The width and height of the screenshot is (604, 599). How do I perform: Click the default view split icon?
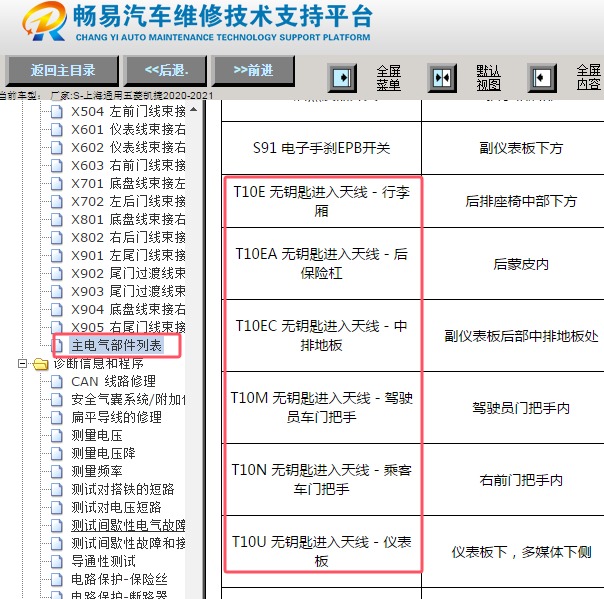pyautogui.click(x=442, y=78)
